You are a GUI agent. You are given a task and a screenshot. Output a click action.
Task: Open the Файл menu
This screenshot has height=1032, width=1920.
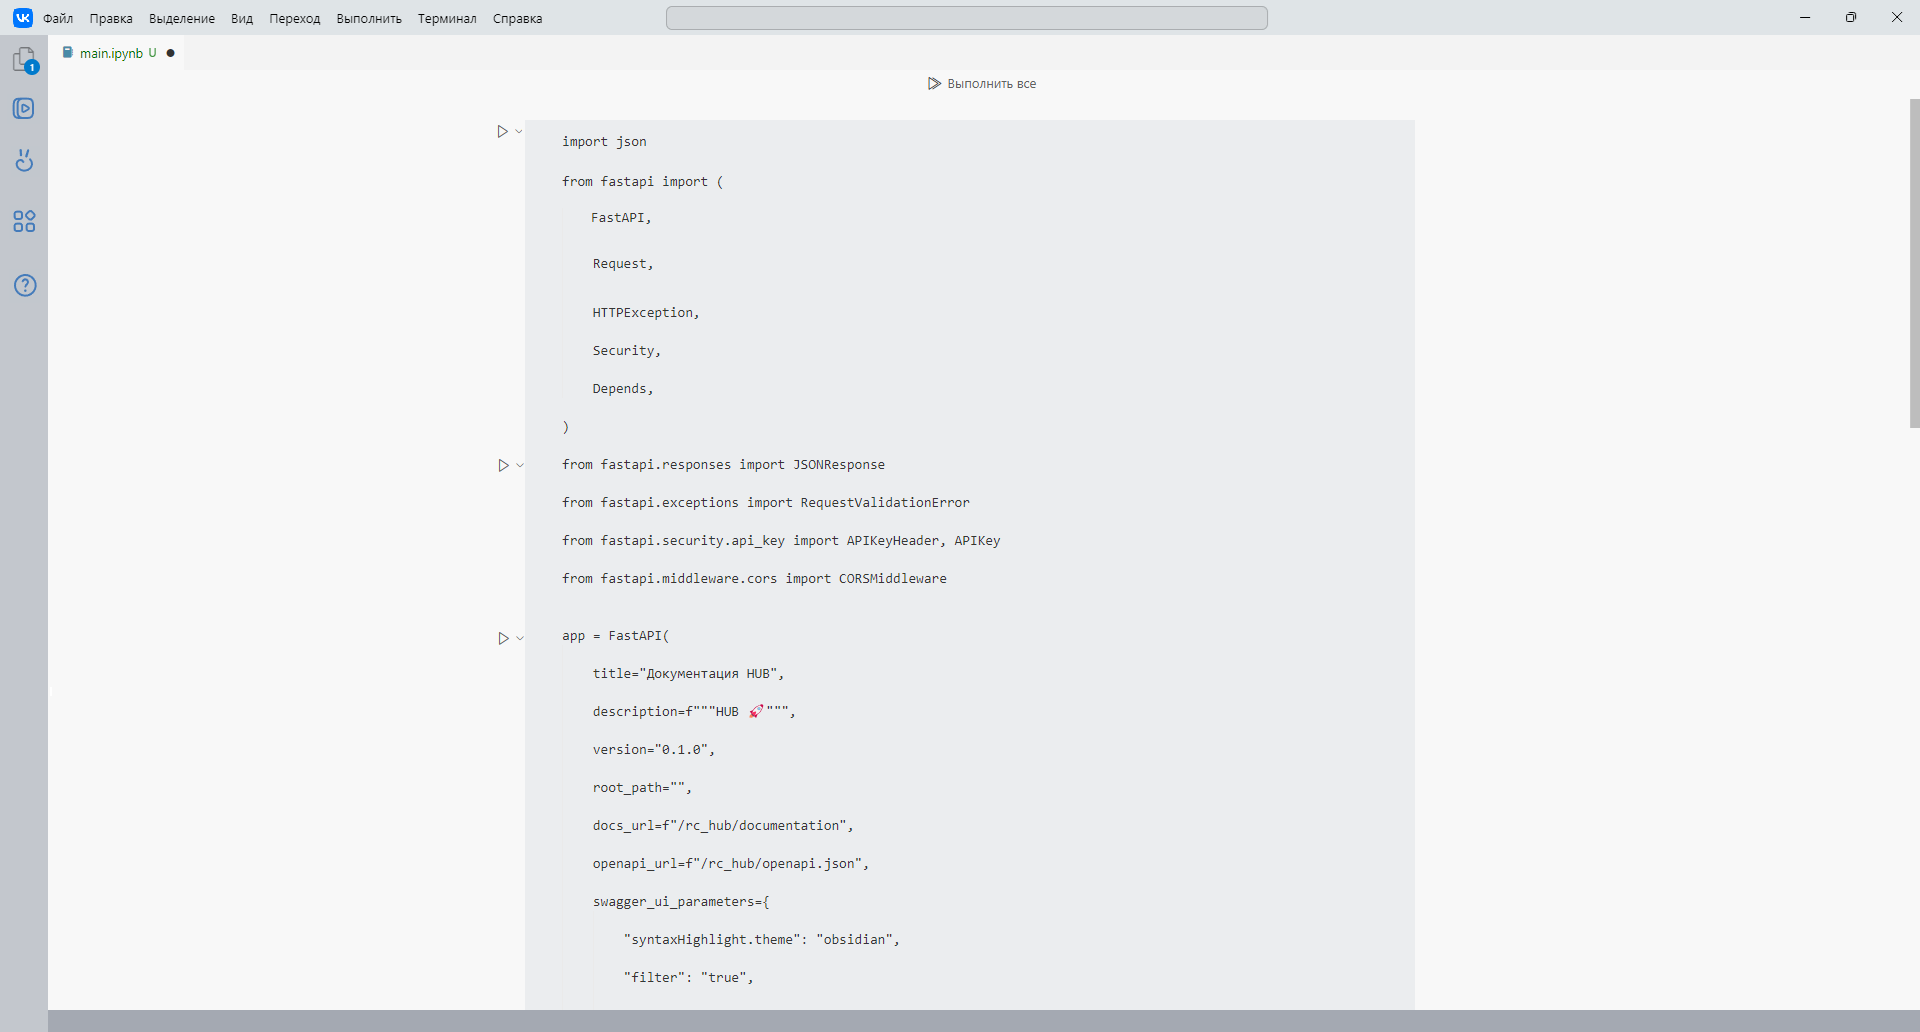pos(59,18)
